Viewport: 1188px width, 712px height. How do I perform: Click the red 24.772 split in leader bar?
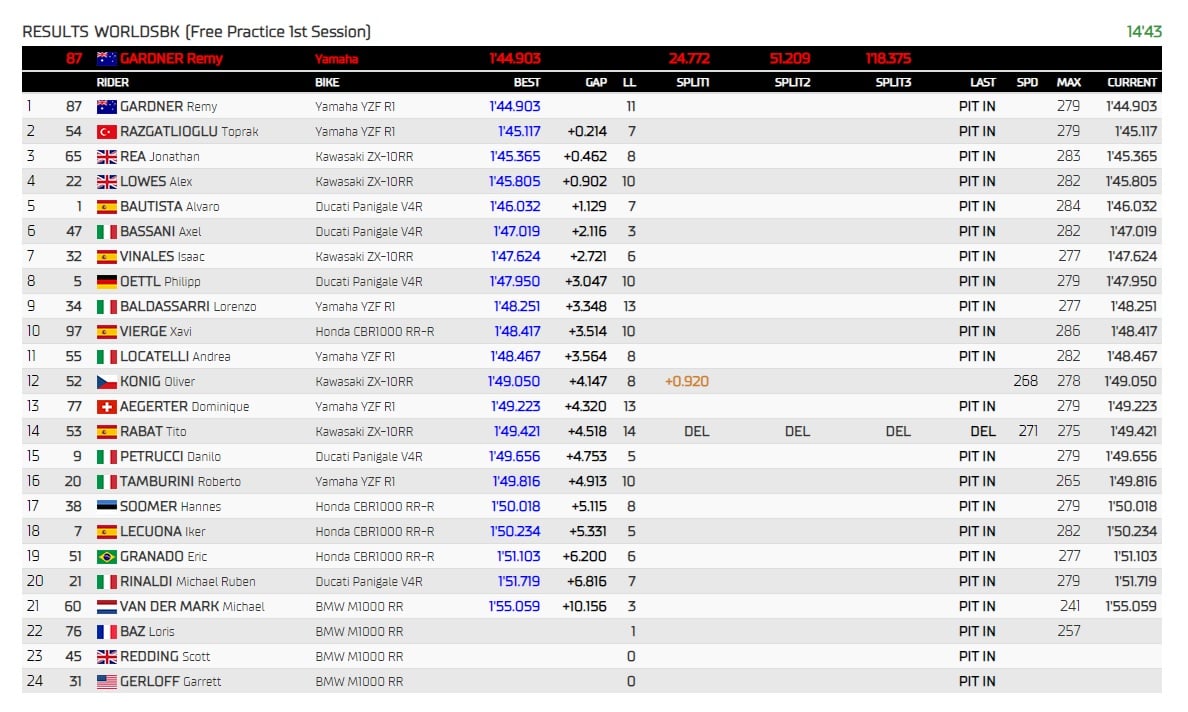pyautogui.click(x=689, y=58)
